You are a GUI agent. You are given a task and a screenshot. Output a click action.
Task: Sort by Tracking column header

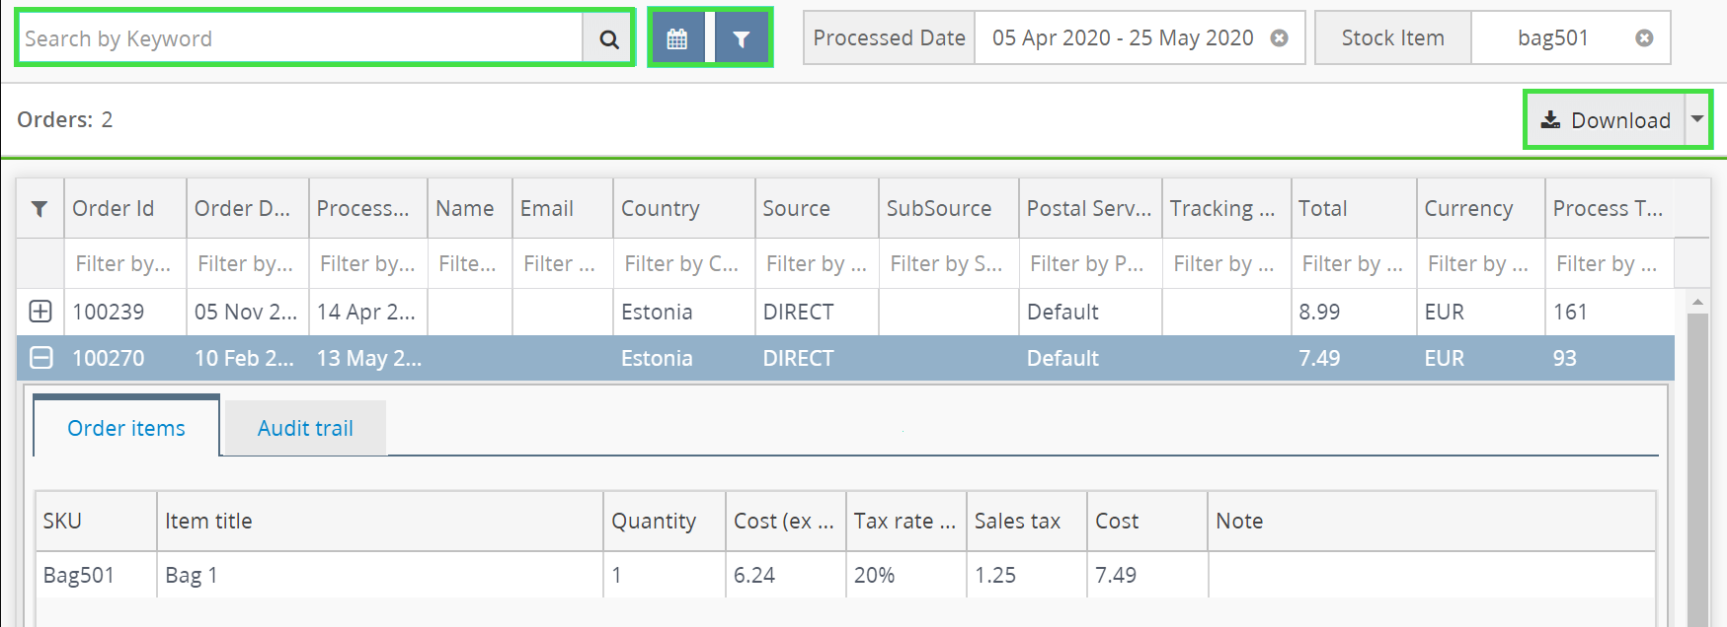tap(1226, 208)
